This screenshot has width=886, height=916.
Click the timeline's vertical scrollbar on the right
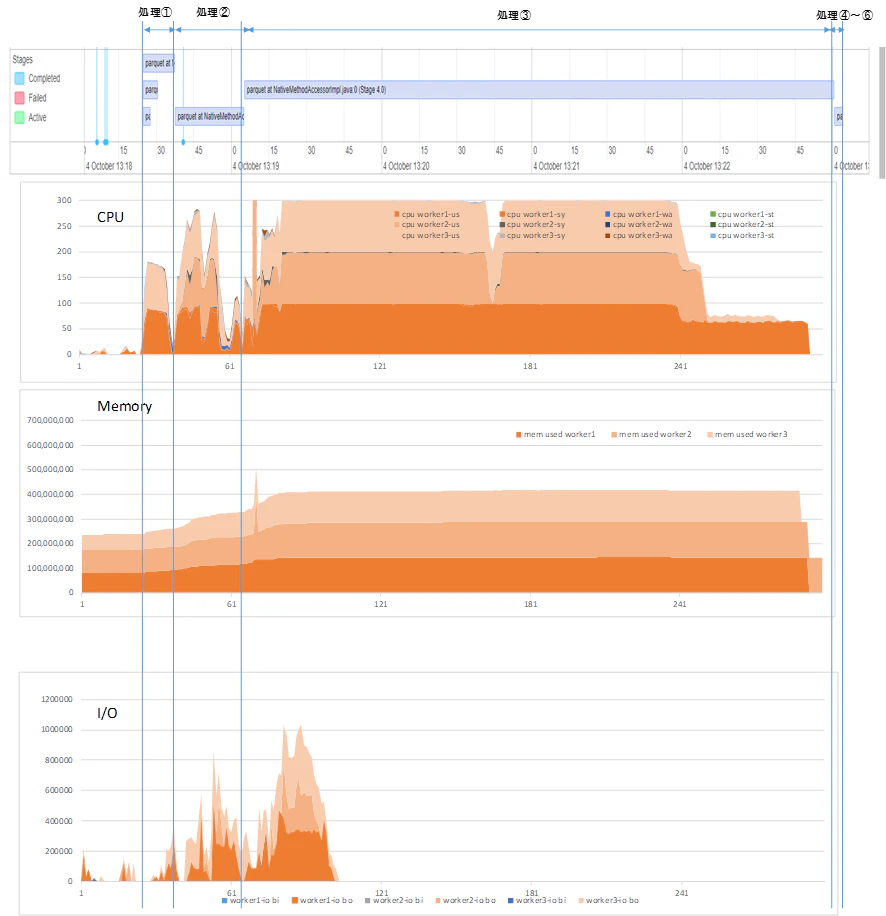click(882, 114)
